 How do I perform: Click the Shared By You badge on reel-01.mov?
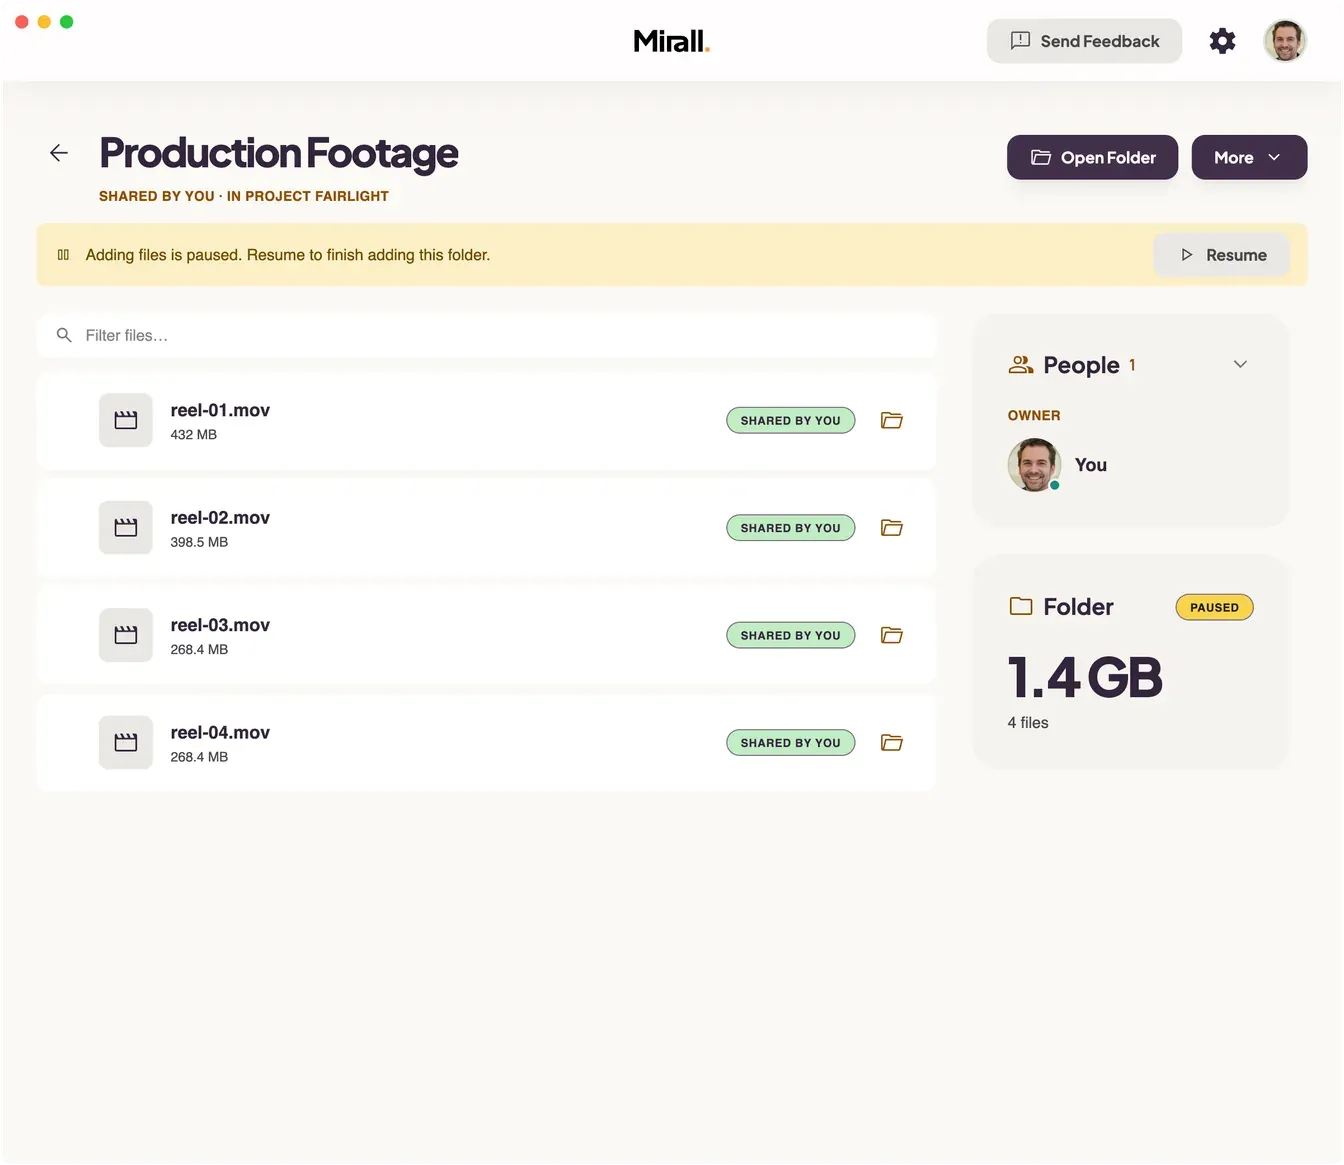pyautogui.click(x=790, y=420)
